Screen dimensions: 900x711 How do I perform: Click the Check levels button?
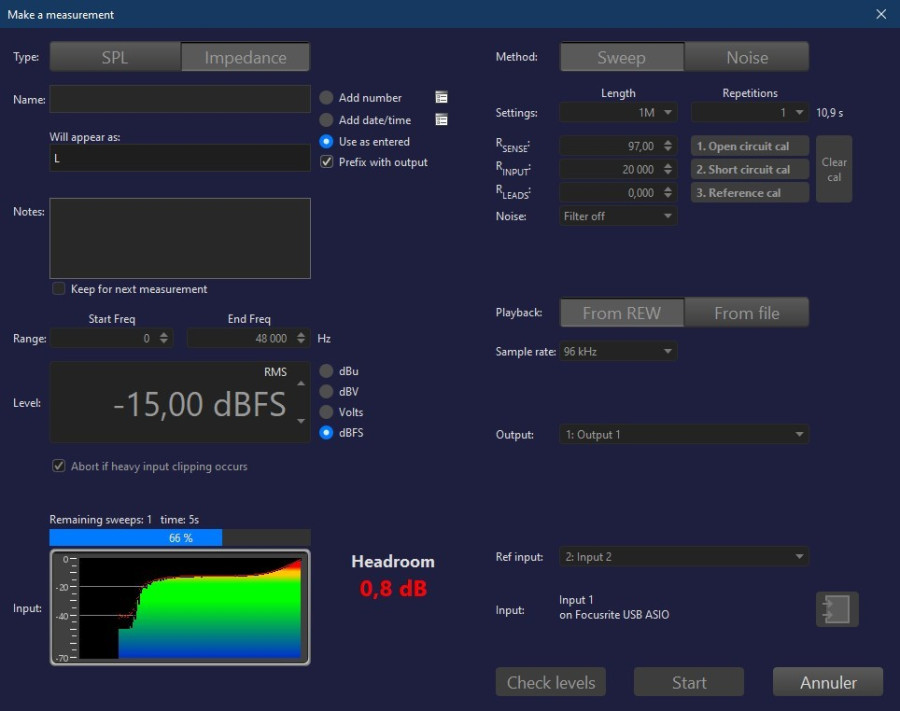pos(550,682)
